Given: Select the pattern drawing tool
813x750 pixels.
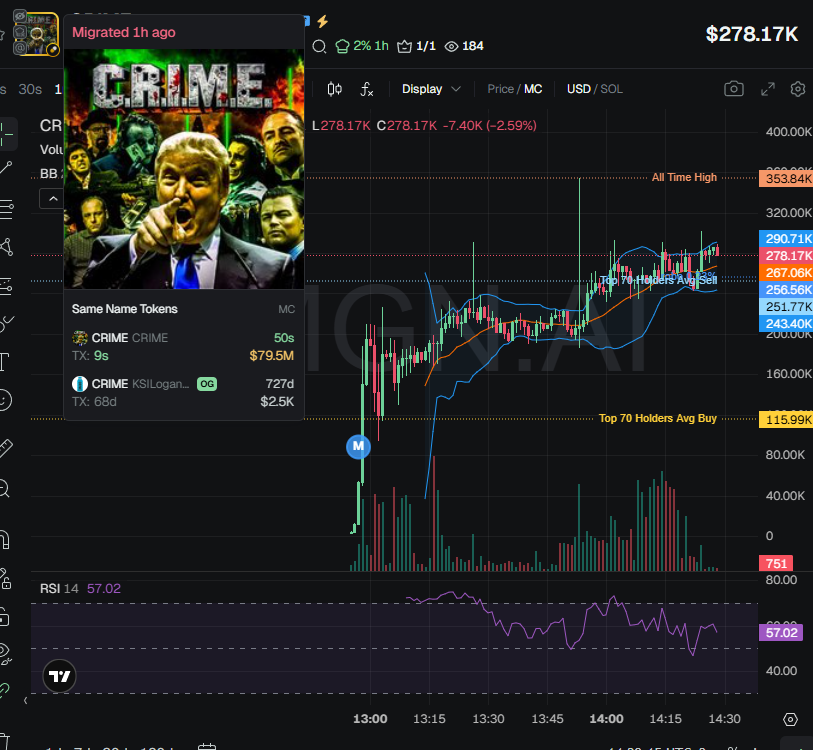Looking at the screenshot, I should (x=7, y=247).
